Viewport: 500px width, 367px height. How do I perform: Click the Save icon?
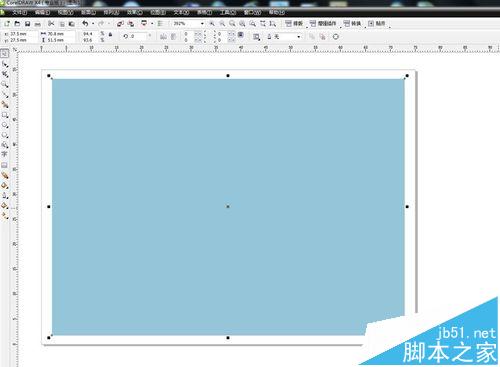coord(28,24)
